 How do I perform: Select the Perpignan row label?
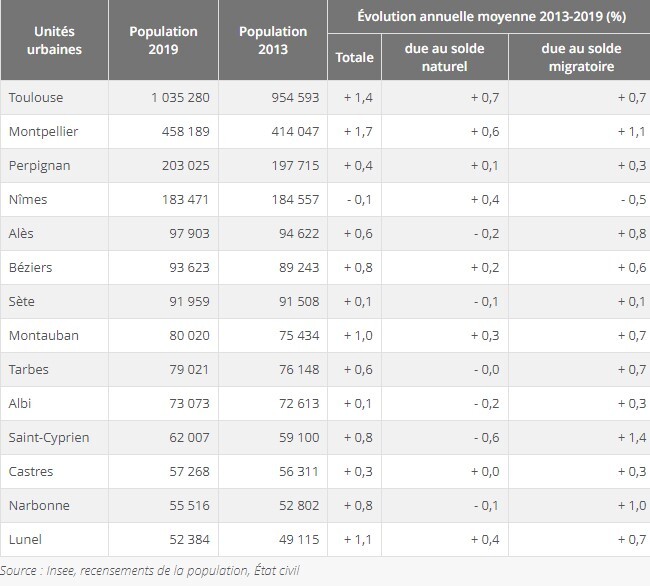39,165
